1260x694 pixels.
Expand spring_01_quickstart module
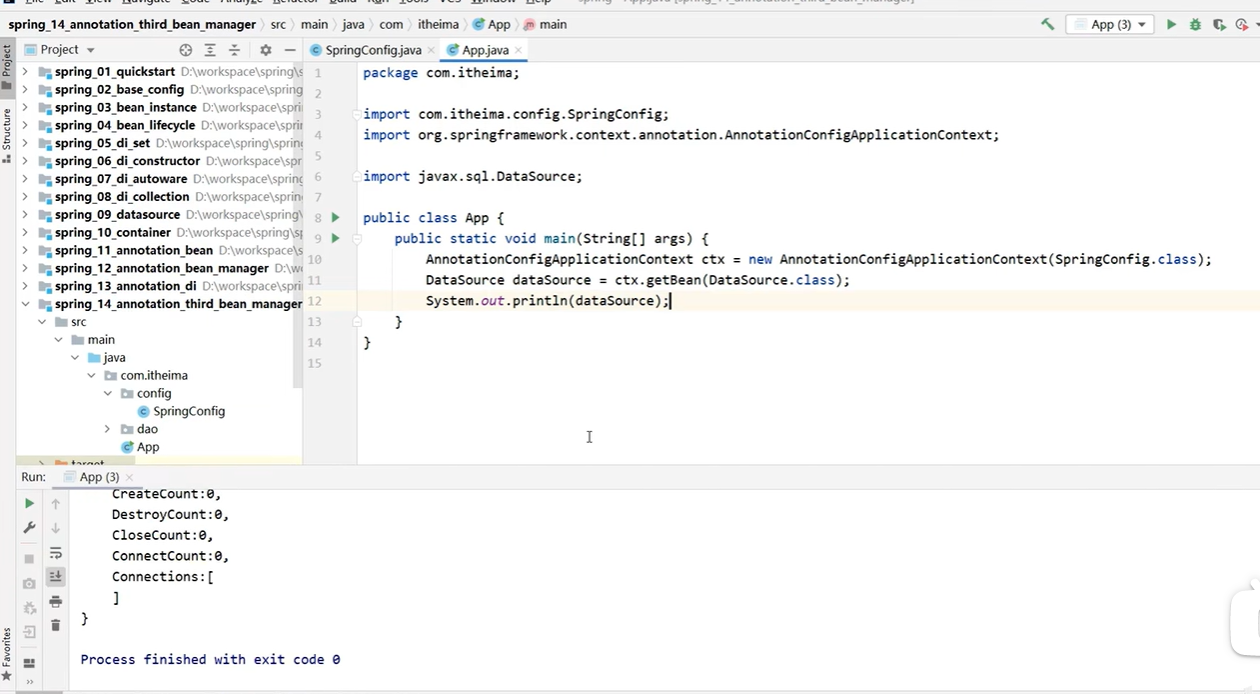[27, 72]
